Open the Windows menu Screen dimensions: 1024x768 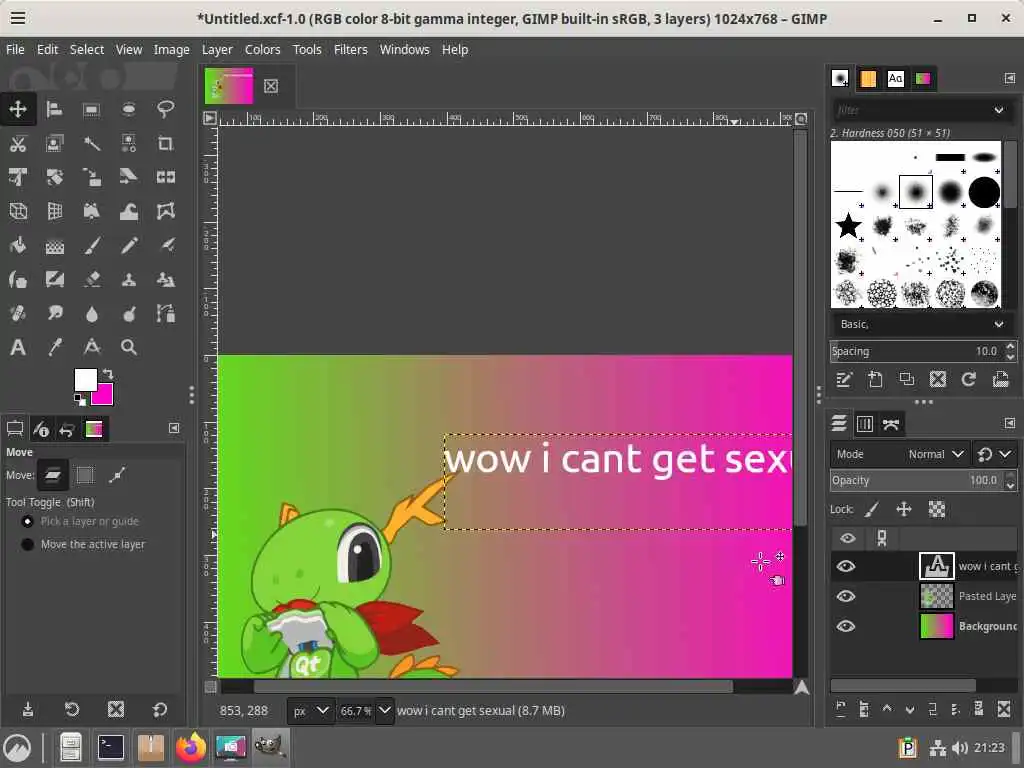point(404,50)
